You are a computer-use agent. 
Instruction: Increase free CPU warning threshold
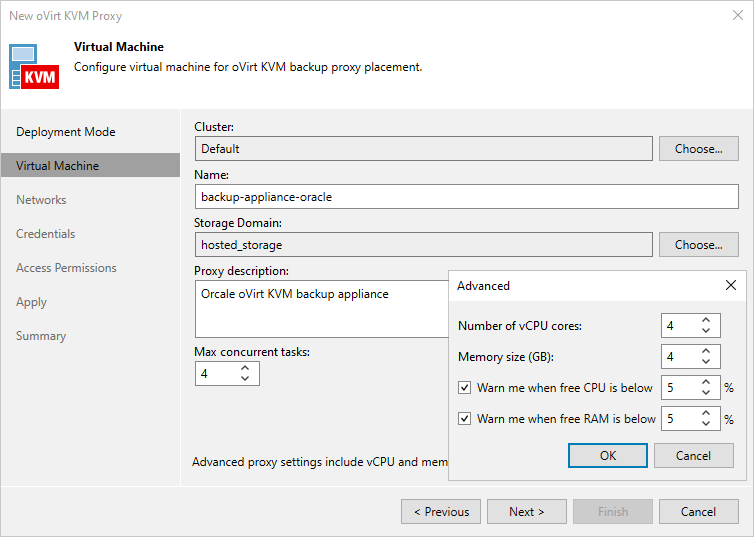coord(706,382)
